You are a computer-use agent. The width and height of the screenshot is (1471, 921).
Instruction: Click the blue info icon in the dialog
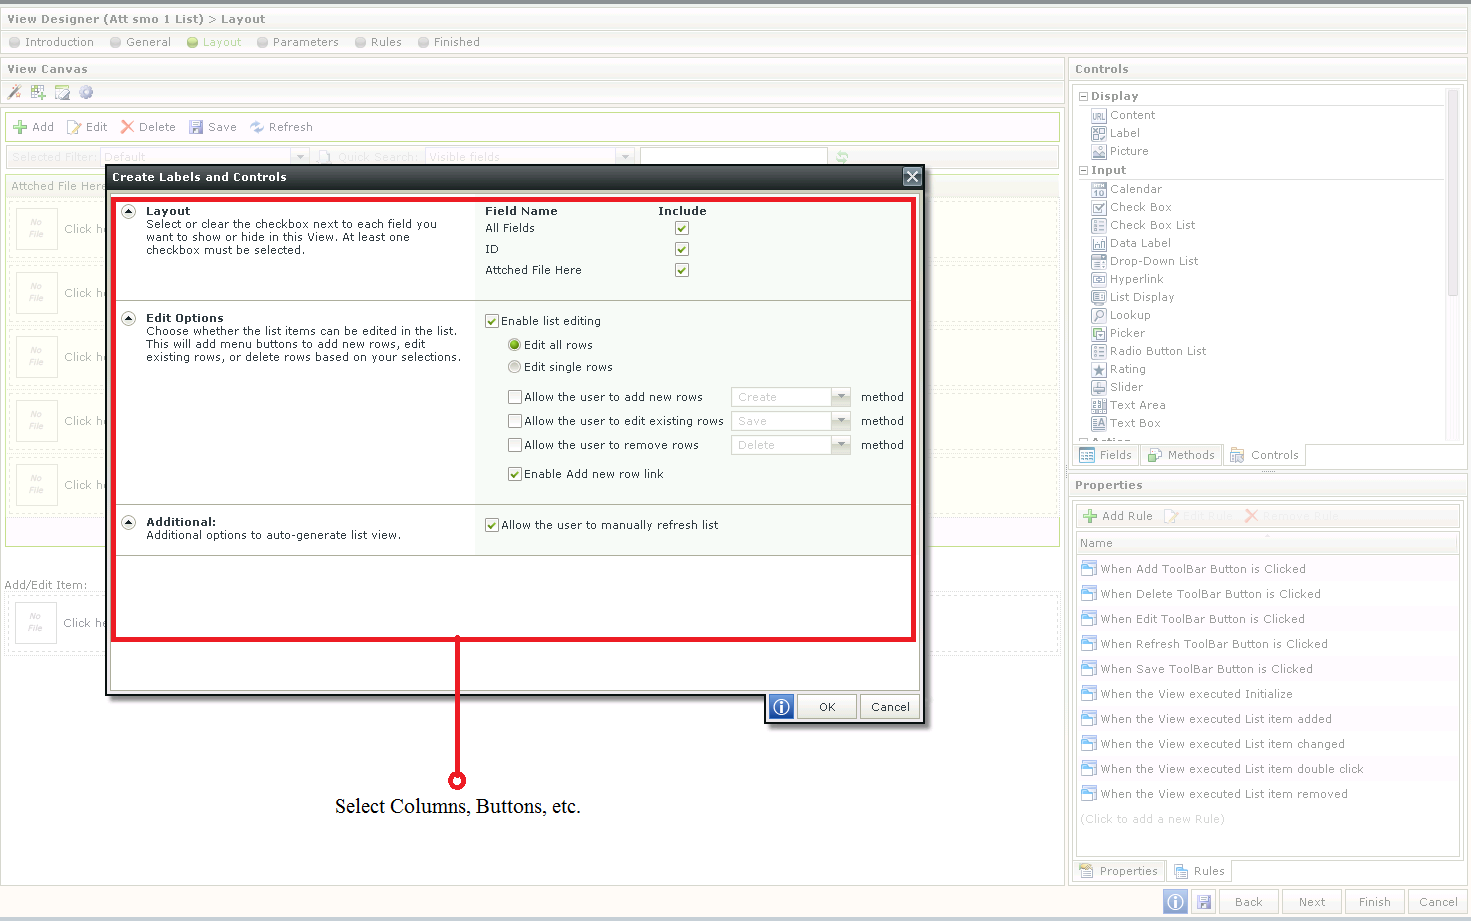click(782, 707)
